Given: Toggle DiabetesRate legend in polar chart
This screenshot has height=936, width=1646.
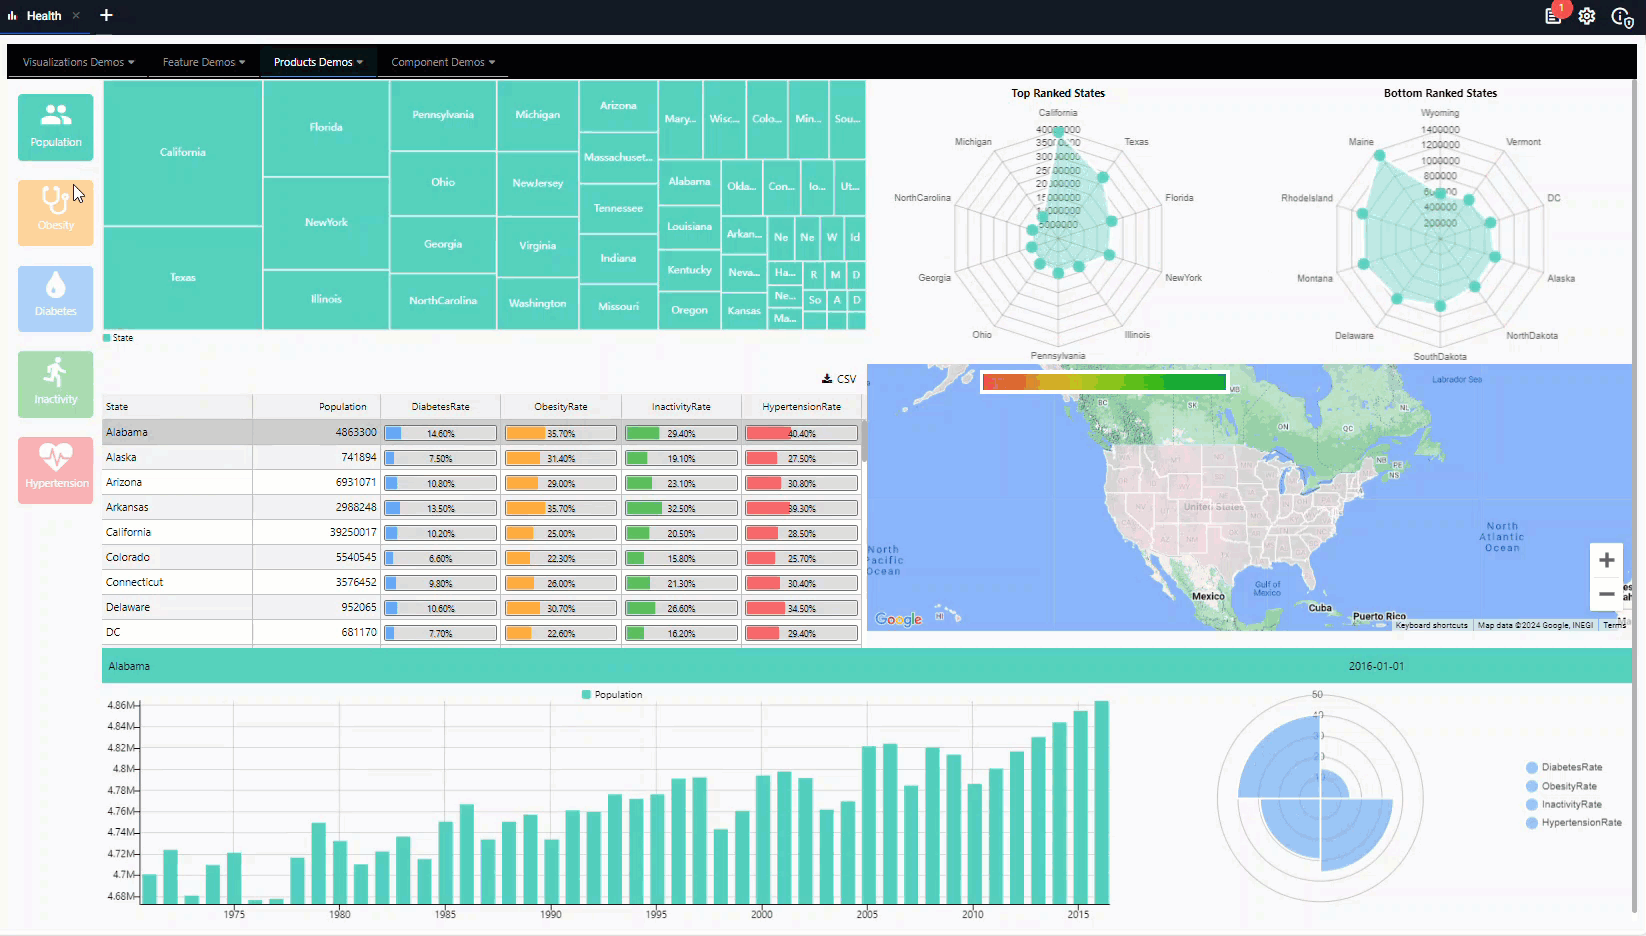Looking at the screenshot, I should point(1570,768).
